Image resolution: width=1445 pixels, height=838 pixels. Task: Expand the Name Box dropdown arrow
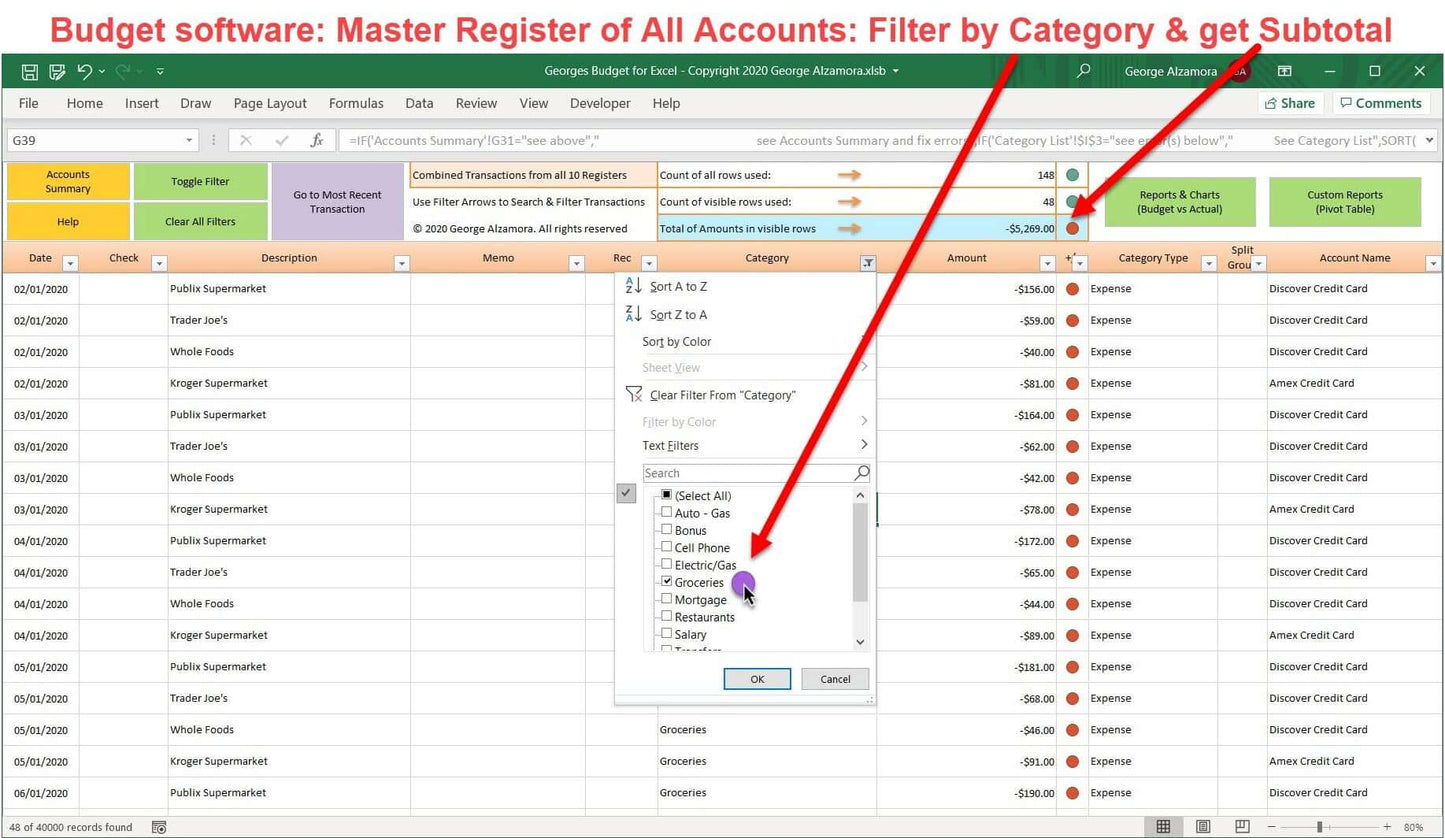pos(190,141)
